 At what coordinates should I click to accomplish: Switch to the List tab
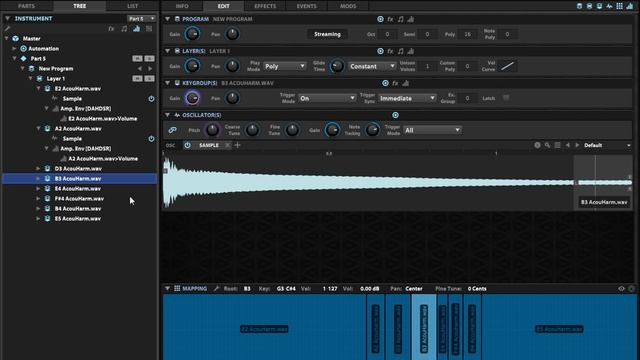pyautogui.click(x=133, y=6)
